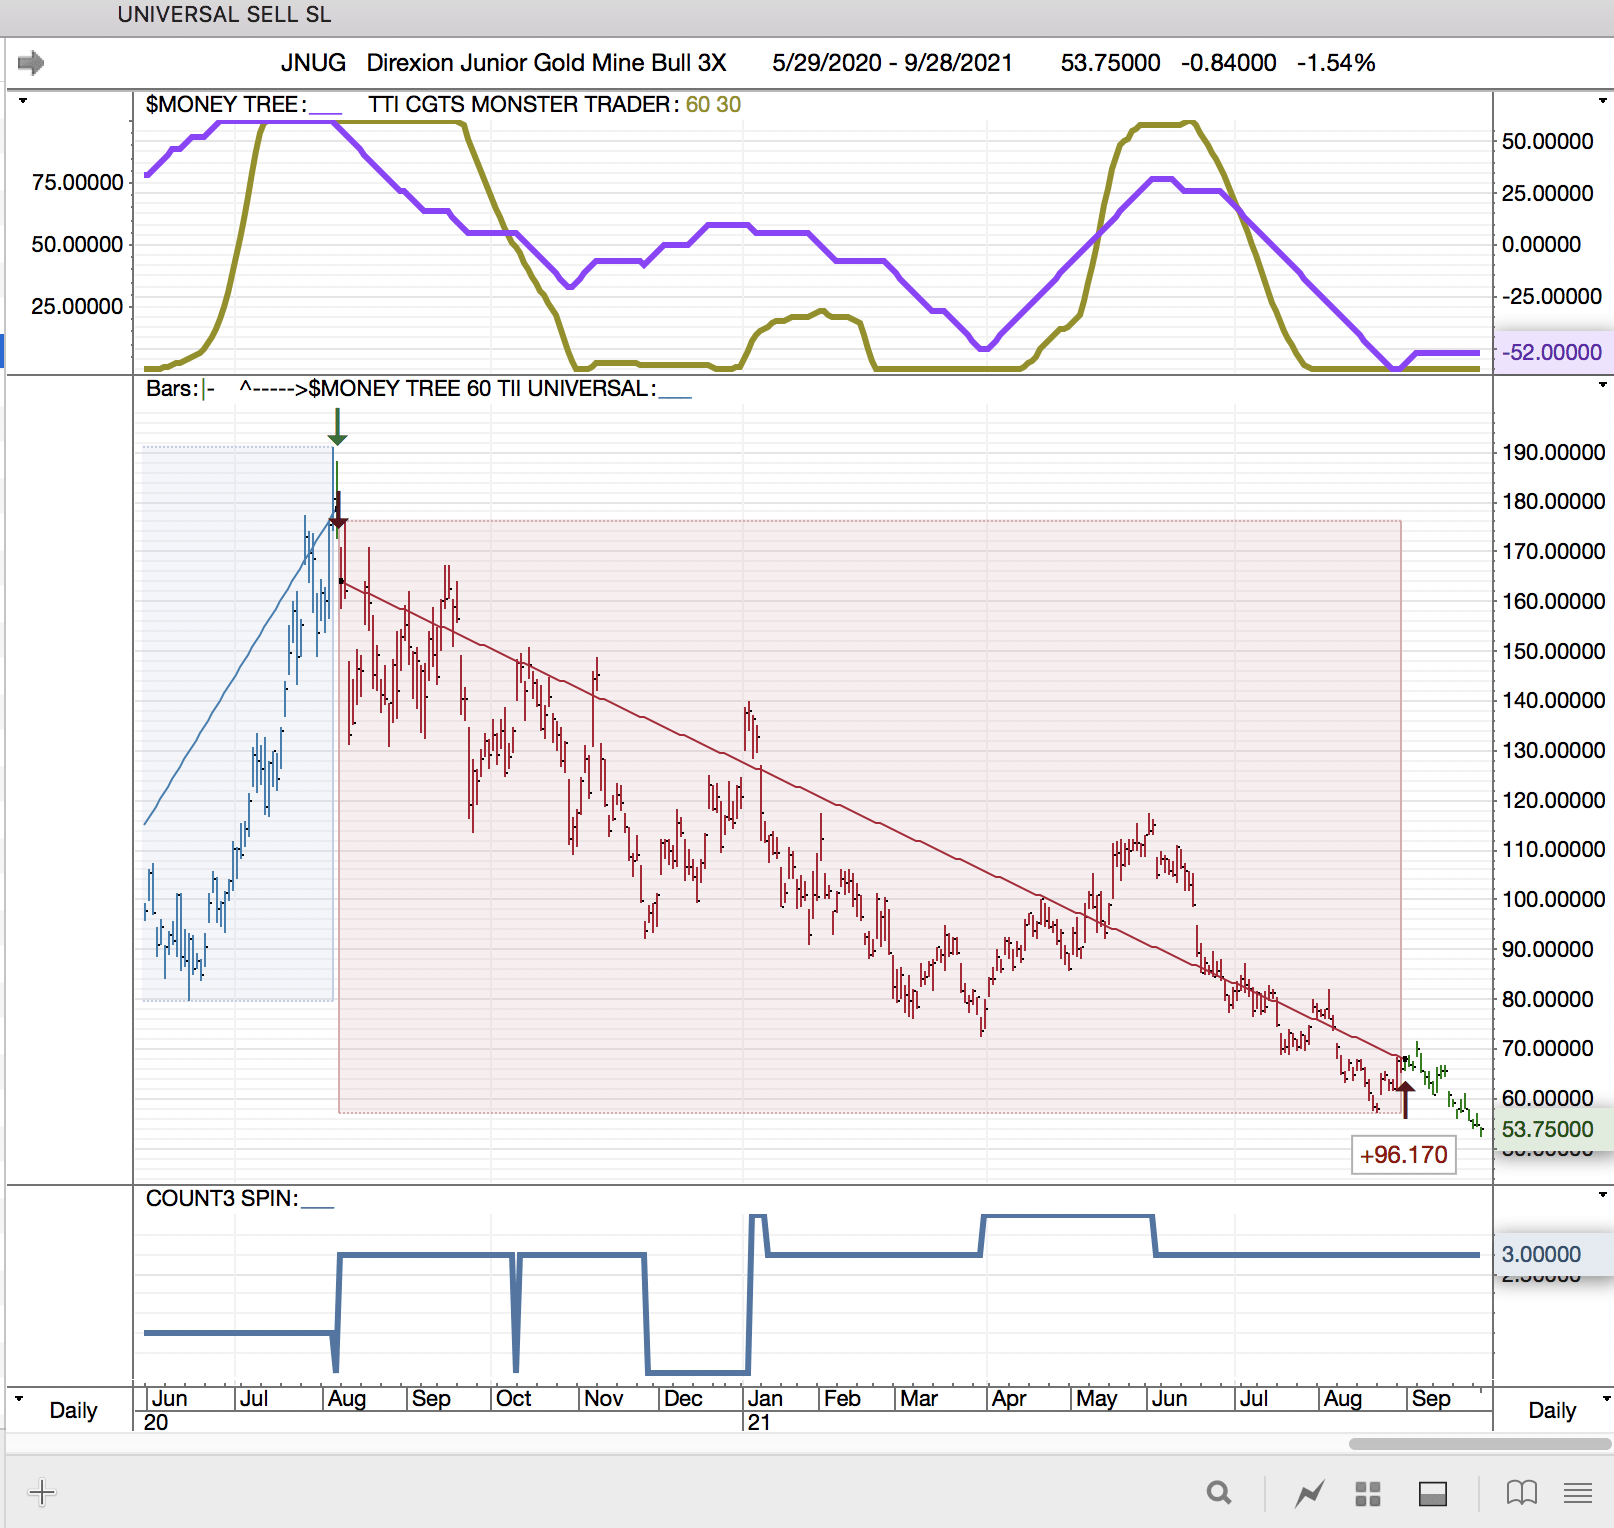Image resolution: width=1614 pixels, height=1528 pixels.
Task: Open the price pane menu arrow at right
Action: [x=1603, y=385]
